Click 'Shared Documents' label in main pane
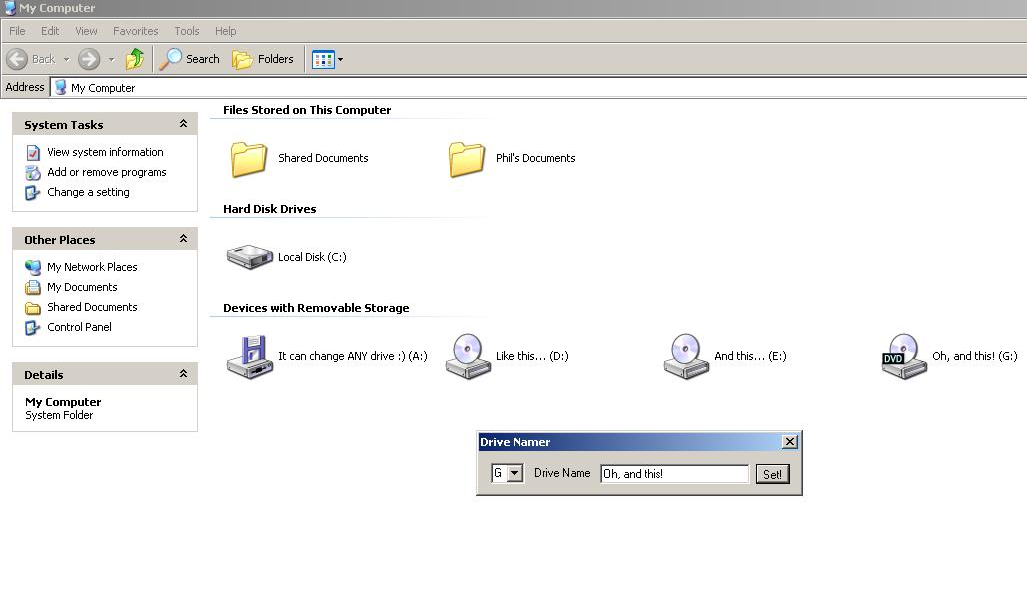Image resolution: width=1027 pixels, height=600 pixels. pyautogui.click(x=324, y=158)
